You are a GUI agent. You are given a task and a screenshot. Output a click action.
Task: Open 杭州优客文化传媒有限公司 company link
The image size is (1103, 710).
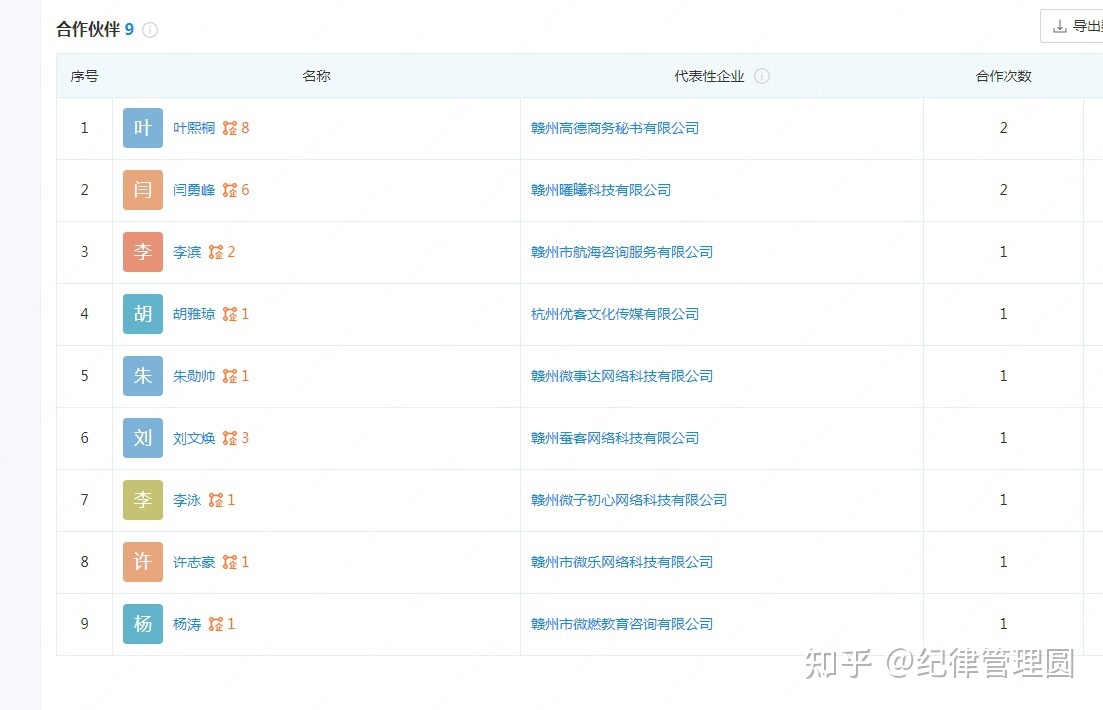click(x=613, y=313)
